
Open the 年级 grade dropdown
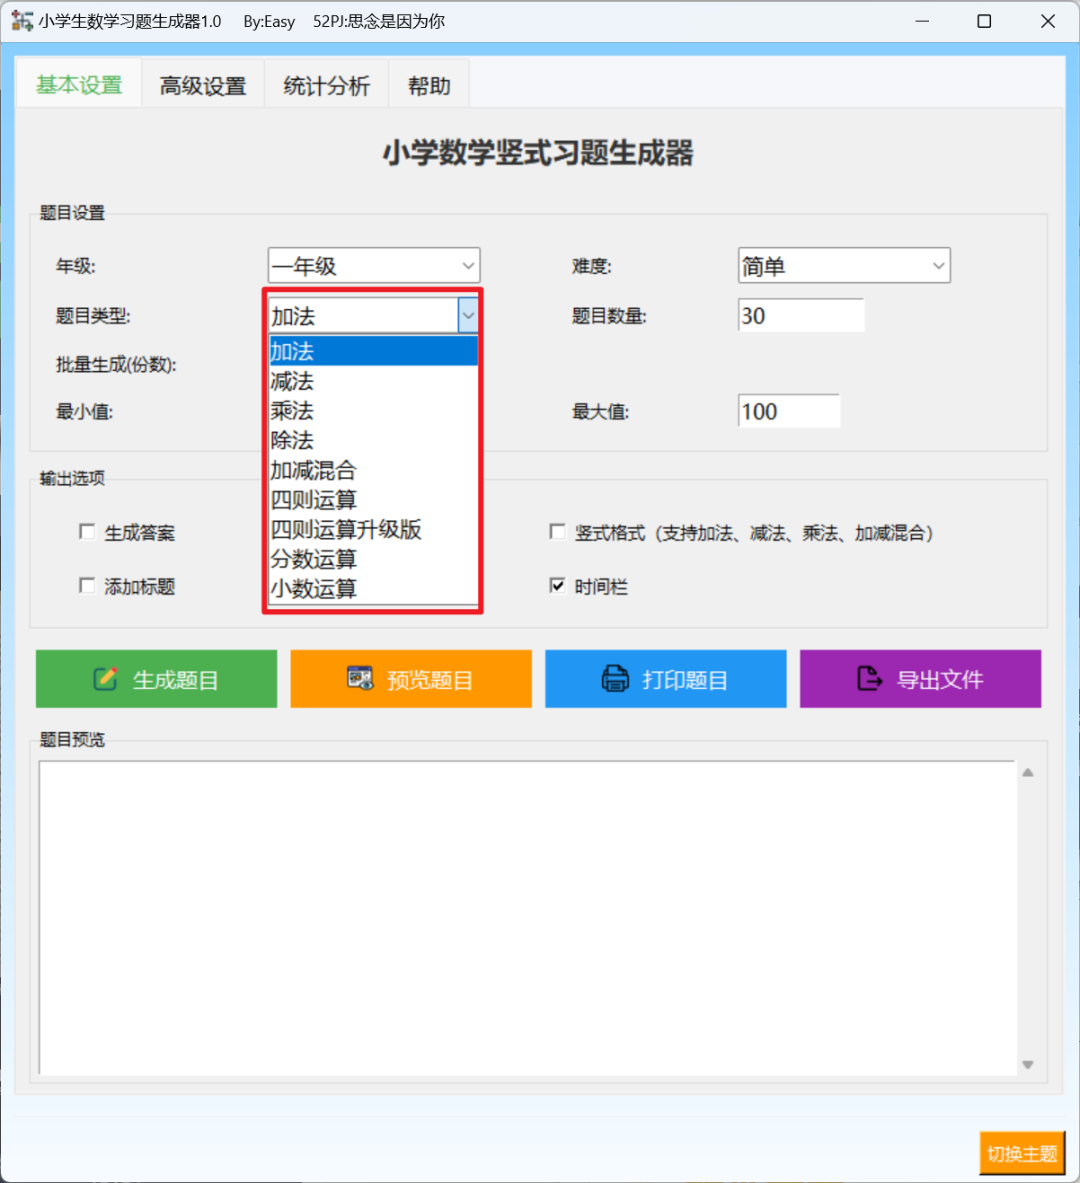tap(467, 265)
